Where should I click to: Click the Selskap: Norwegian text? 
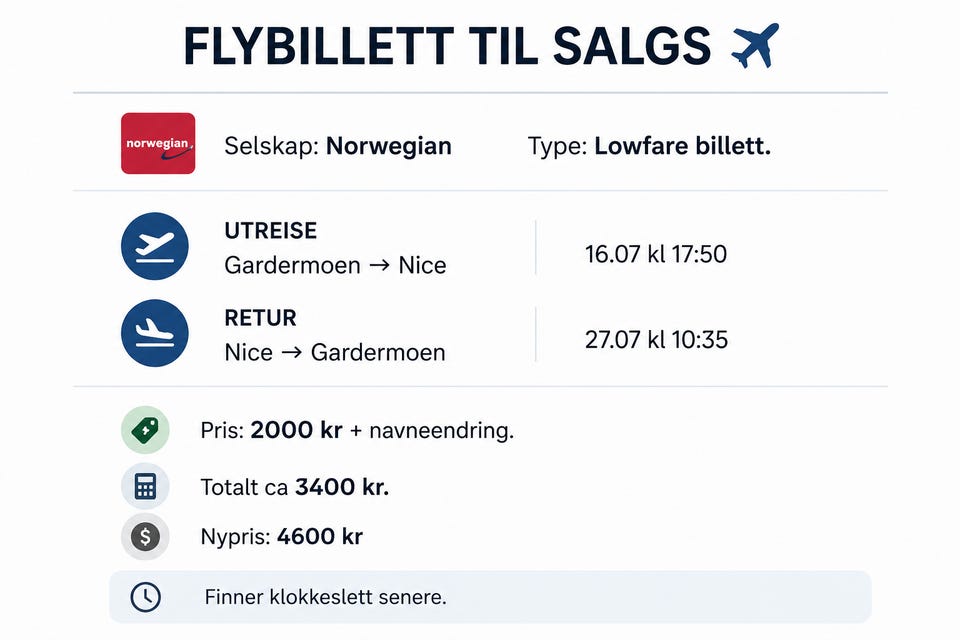[338, 146]
